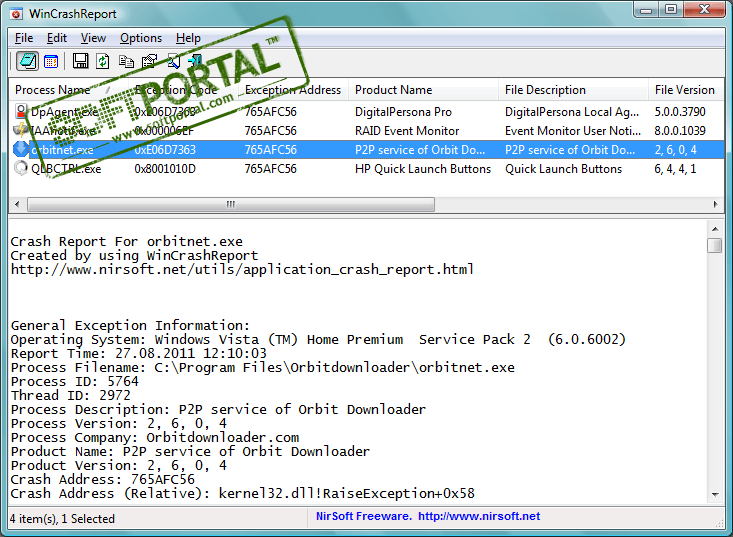Select the QLBCTRL.exe row

367,169
